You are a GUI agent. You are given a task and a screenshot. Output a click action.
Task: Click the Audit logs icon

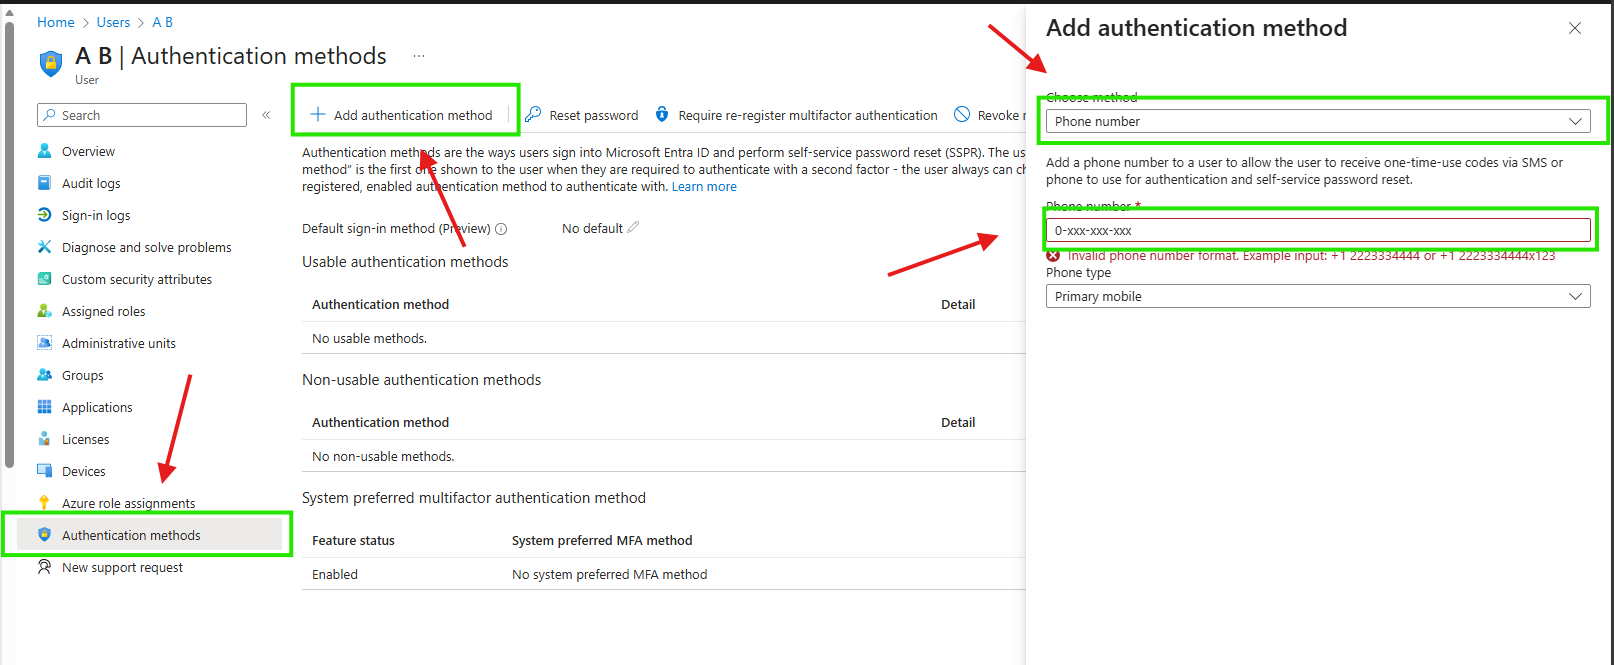click(44, 183)
